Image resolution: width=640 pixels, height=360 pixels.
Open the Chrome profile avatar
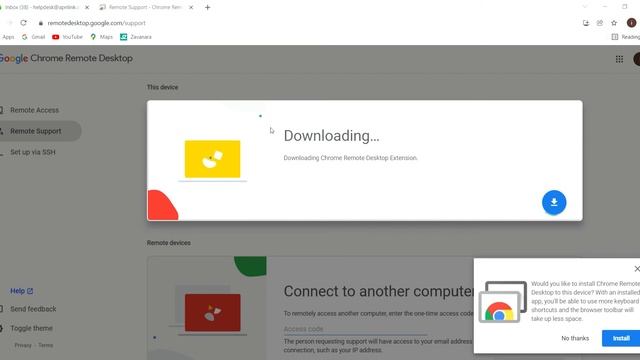(631, 23)
